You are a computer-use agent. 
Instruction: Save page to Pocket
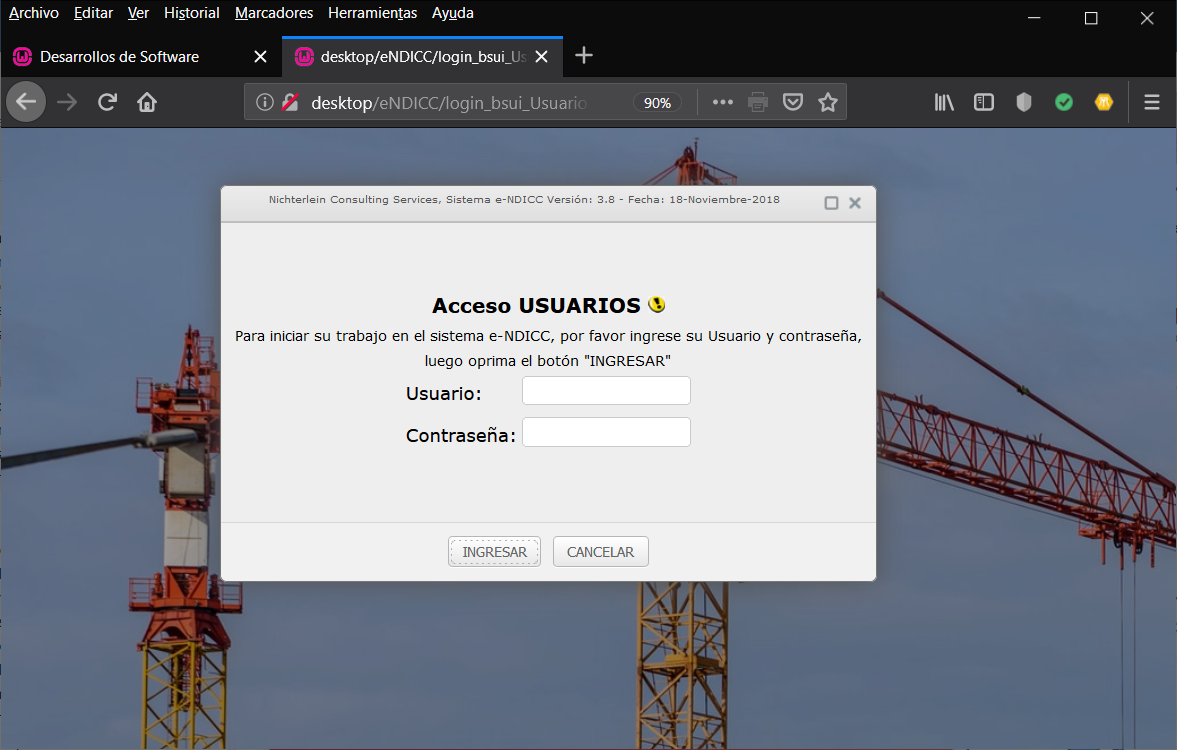point(793,102)
